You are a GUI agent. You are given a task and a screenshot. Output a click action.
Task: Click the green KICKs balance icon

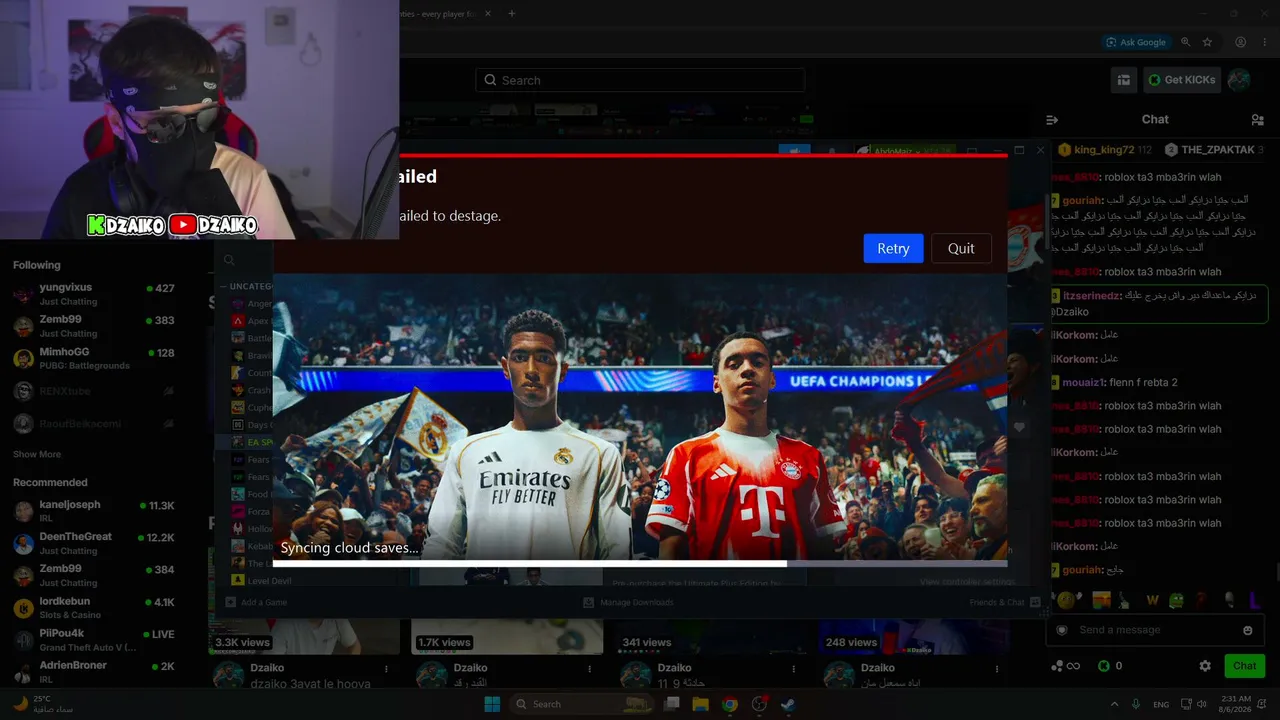(x=1104, y=666)
